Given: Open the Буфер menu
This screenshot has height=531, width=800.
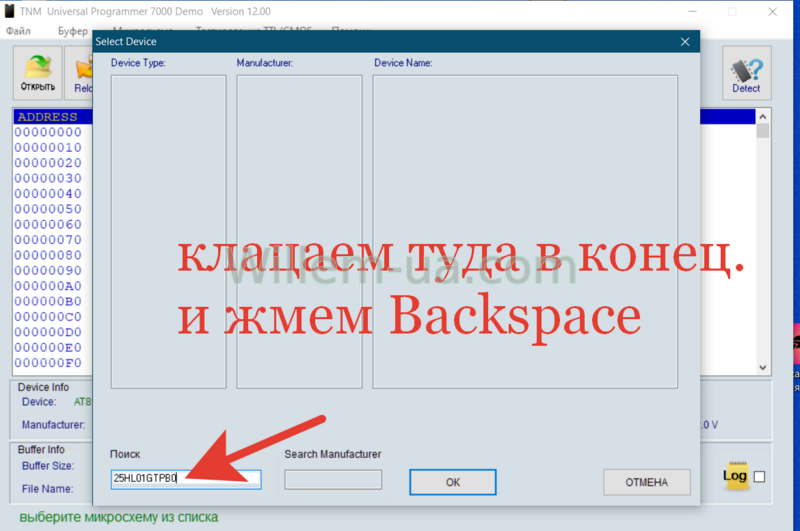Looking at the screenshot, I should coord(72,31).
